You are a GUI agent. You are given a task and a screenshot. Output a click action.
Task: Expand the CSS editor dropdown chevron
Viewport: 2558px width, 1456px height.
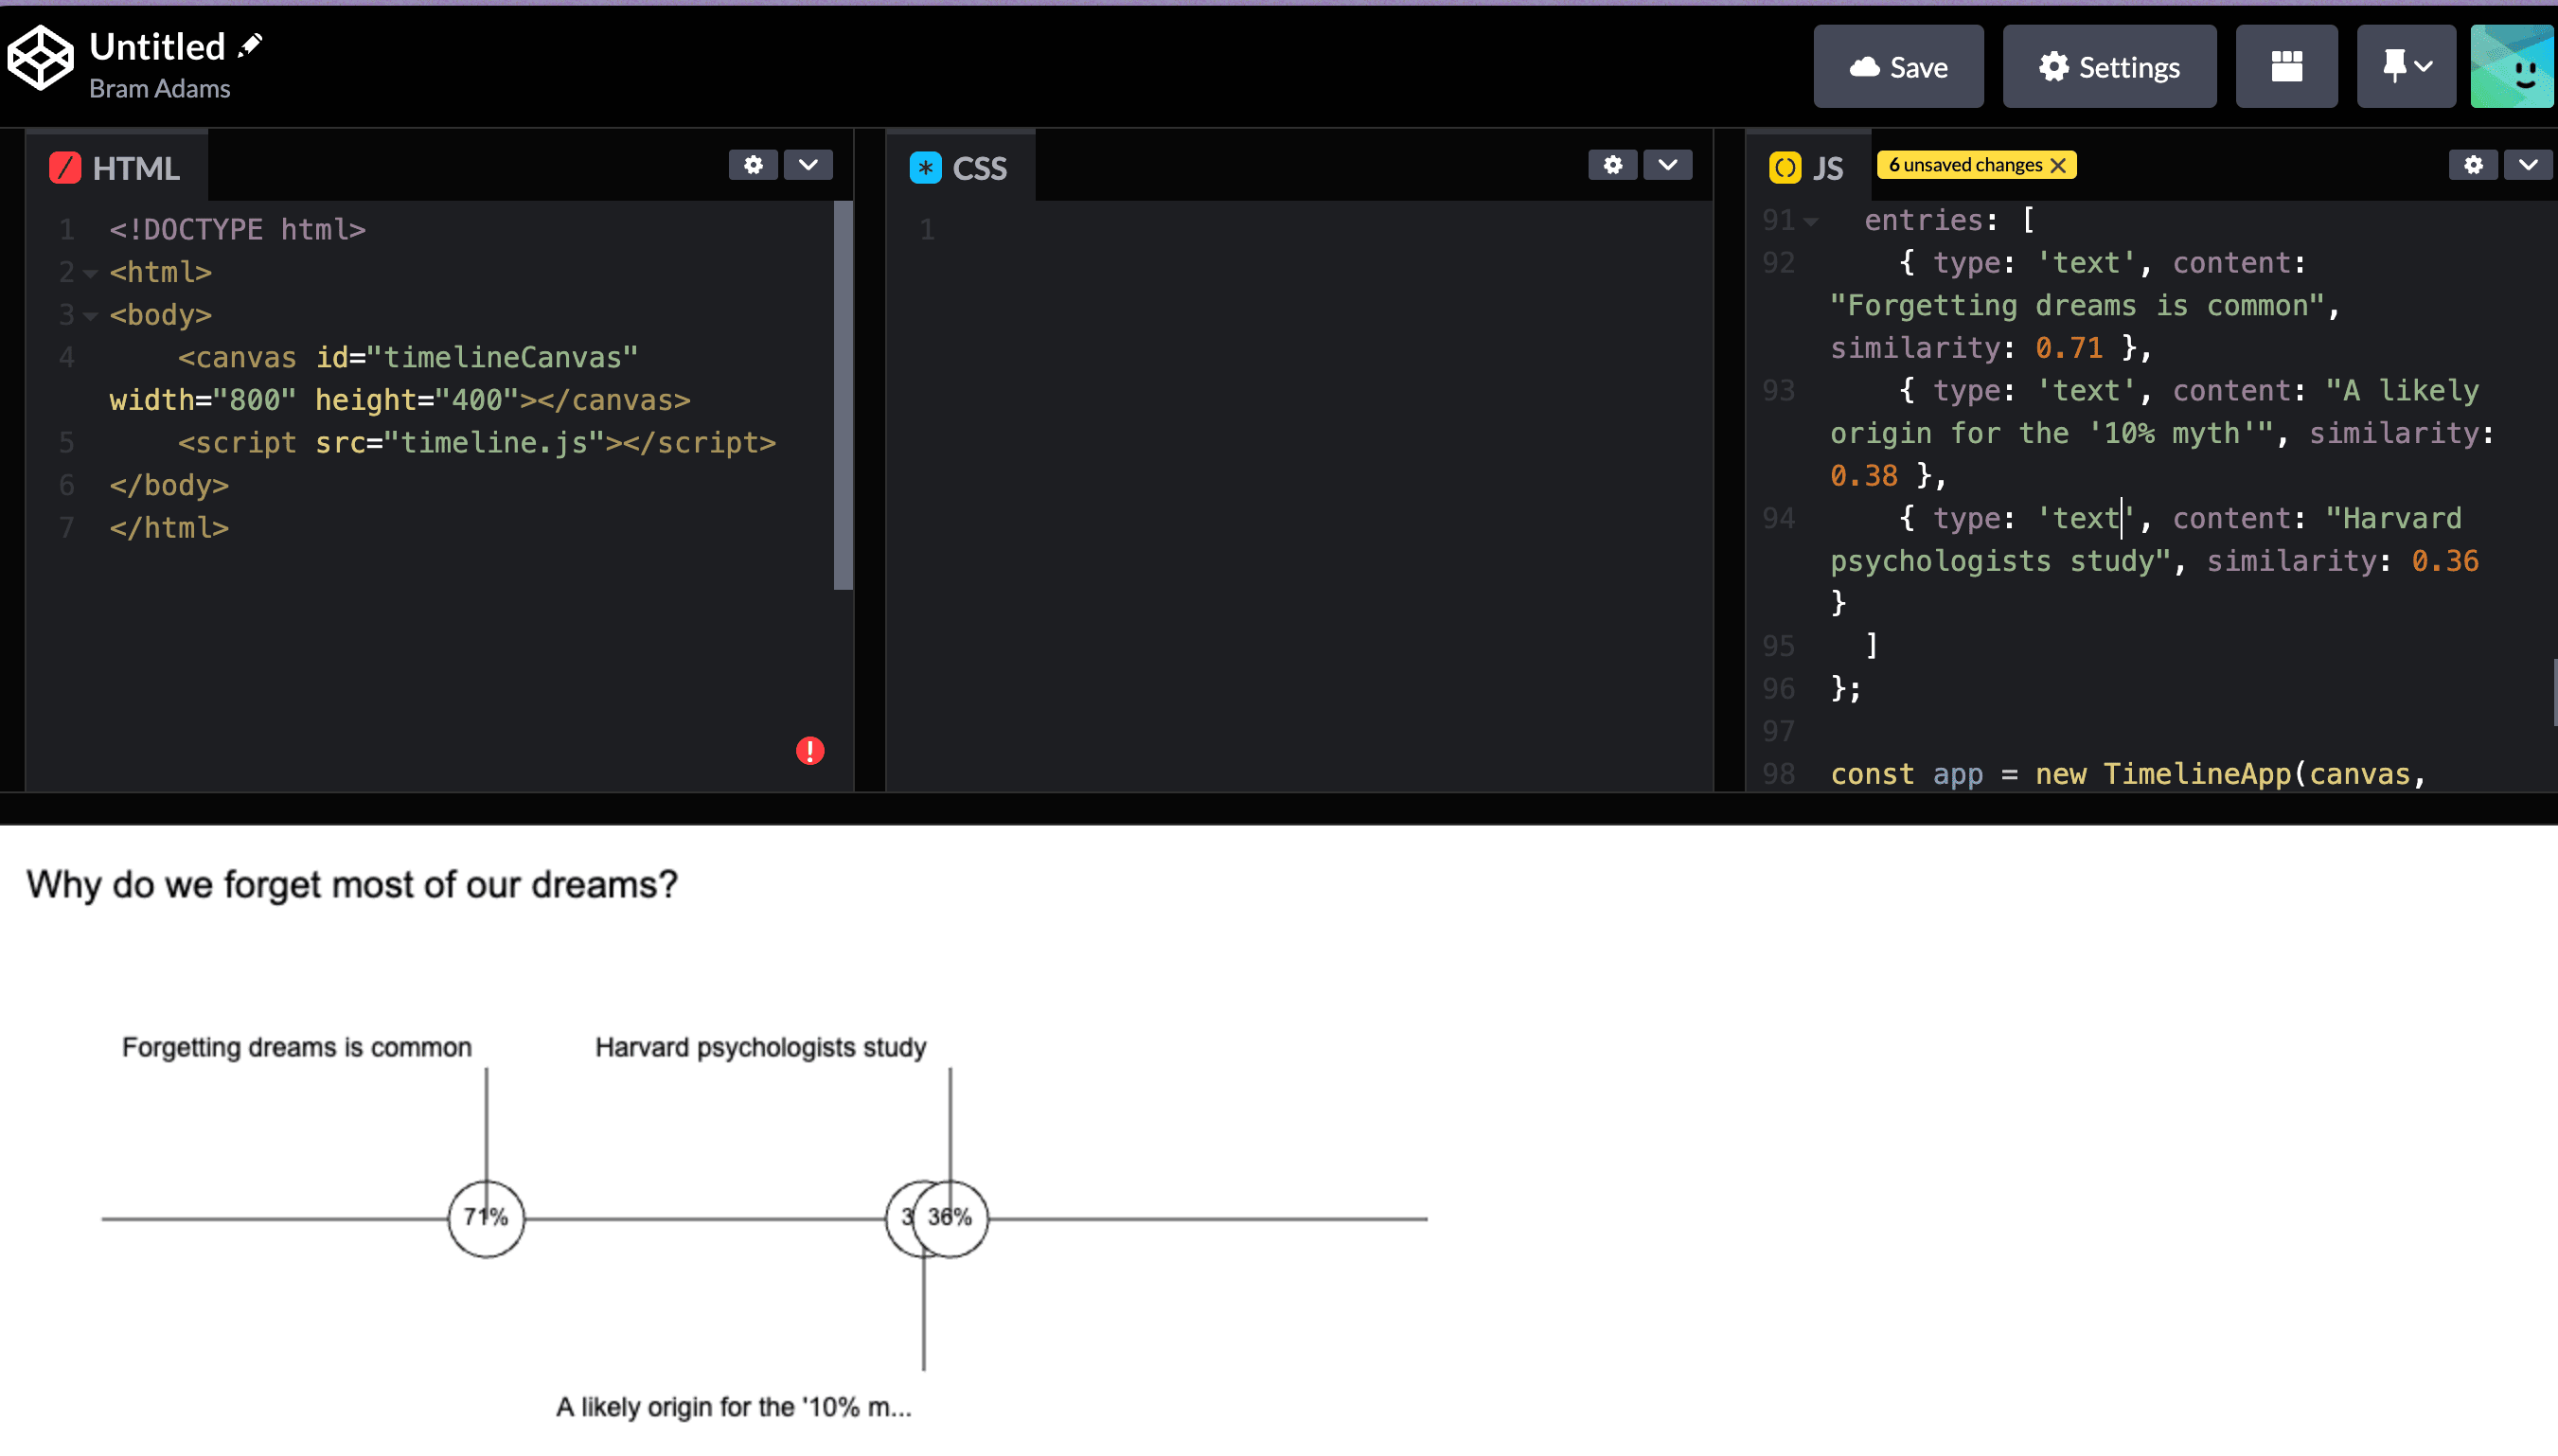coord(1667,165)
